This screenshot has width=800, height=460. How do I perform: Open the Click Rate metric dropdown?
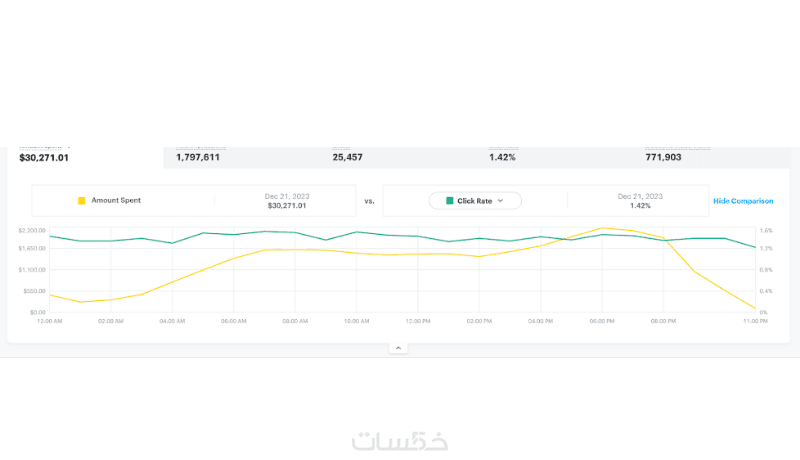(475, 201)
